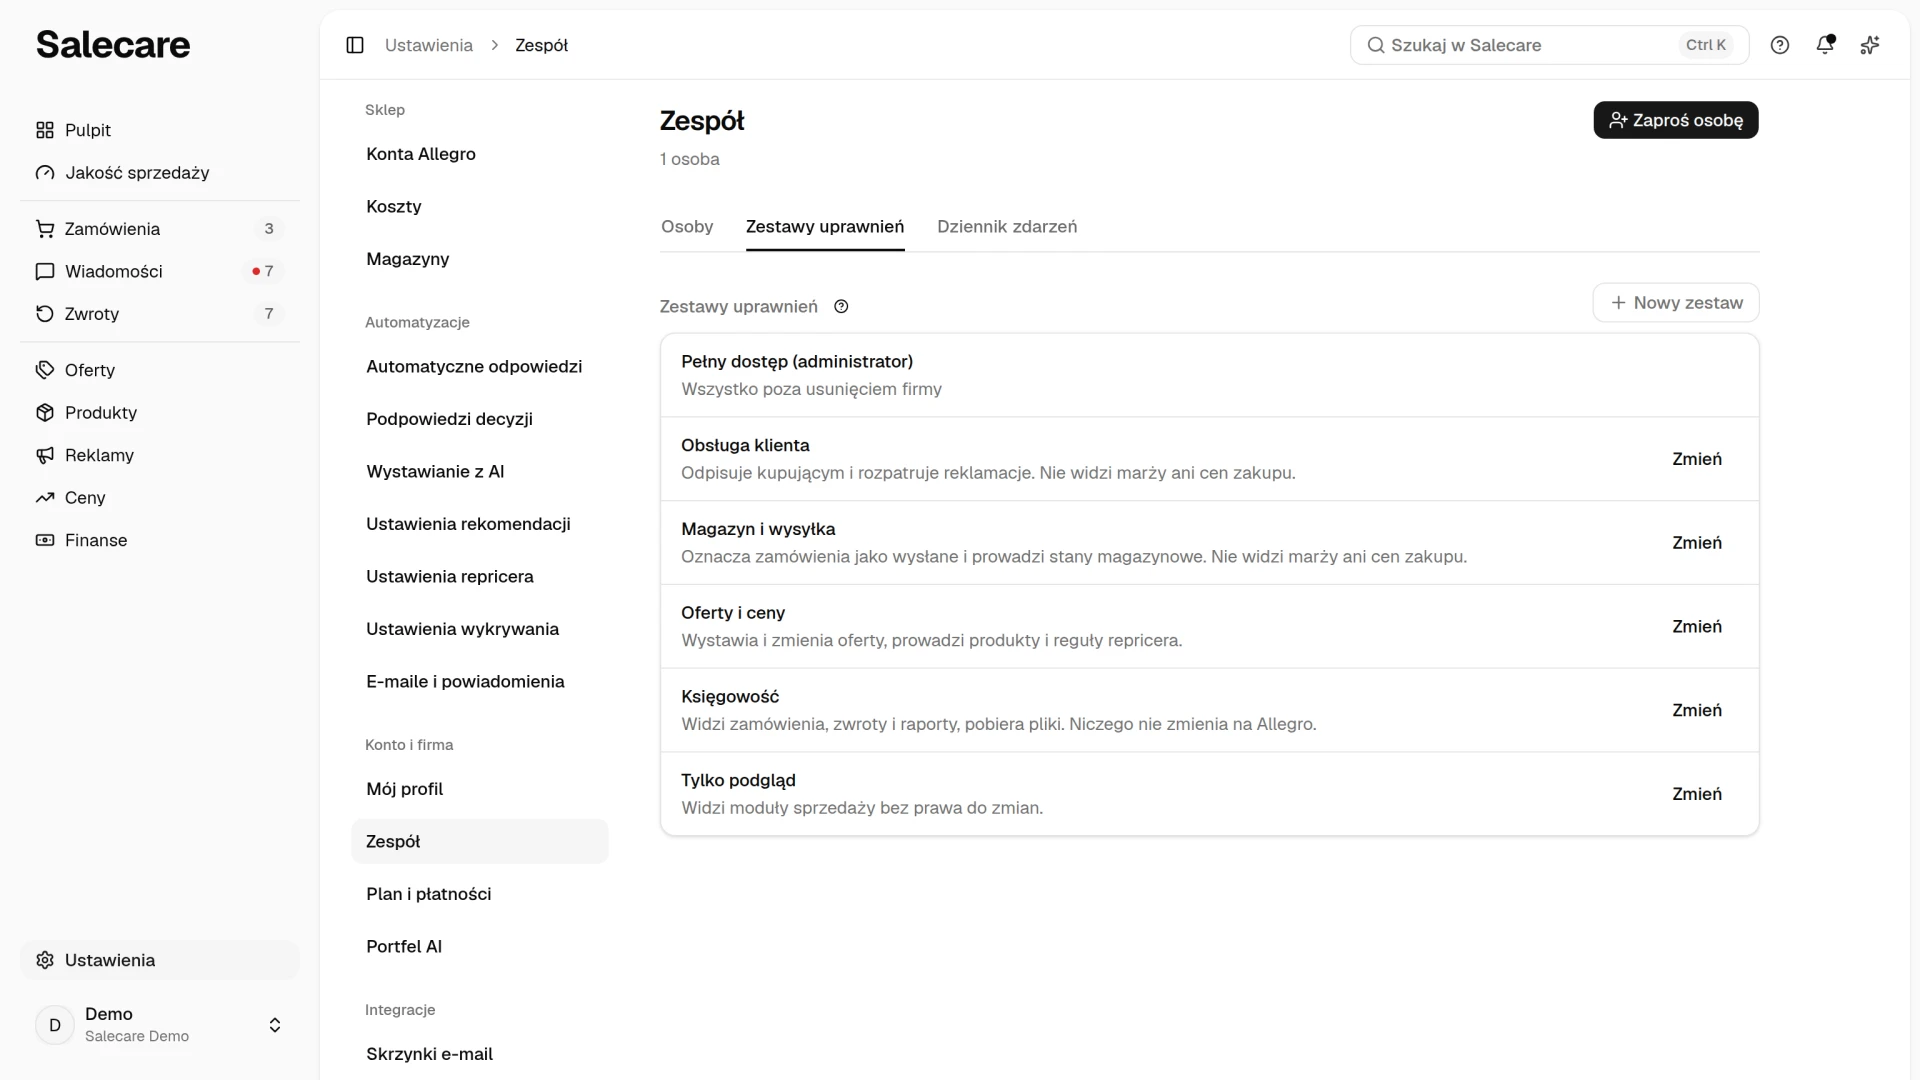Go to Ustawienia breadcrumb link
1920x1080 pixels.
pos(429,45)
